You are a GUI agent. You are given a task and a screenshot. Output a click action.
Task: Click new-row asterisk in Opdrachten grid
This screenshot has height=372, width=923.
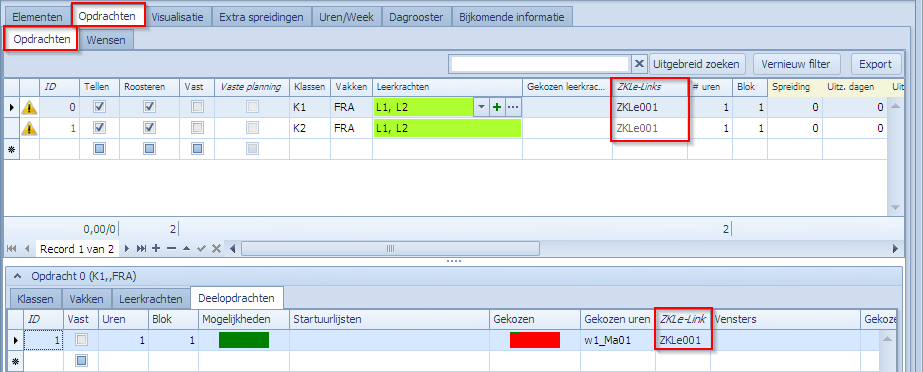click(11, 149)
